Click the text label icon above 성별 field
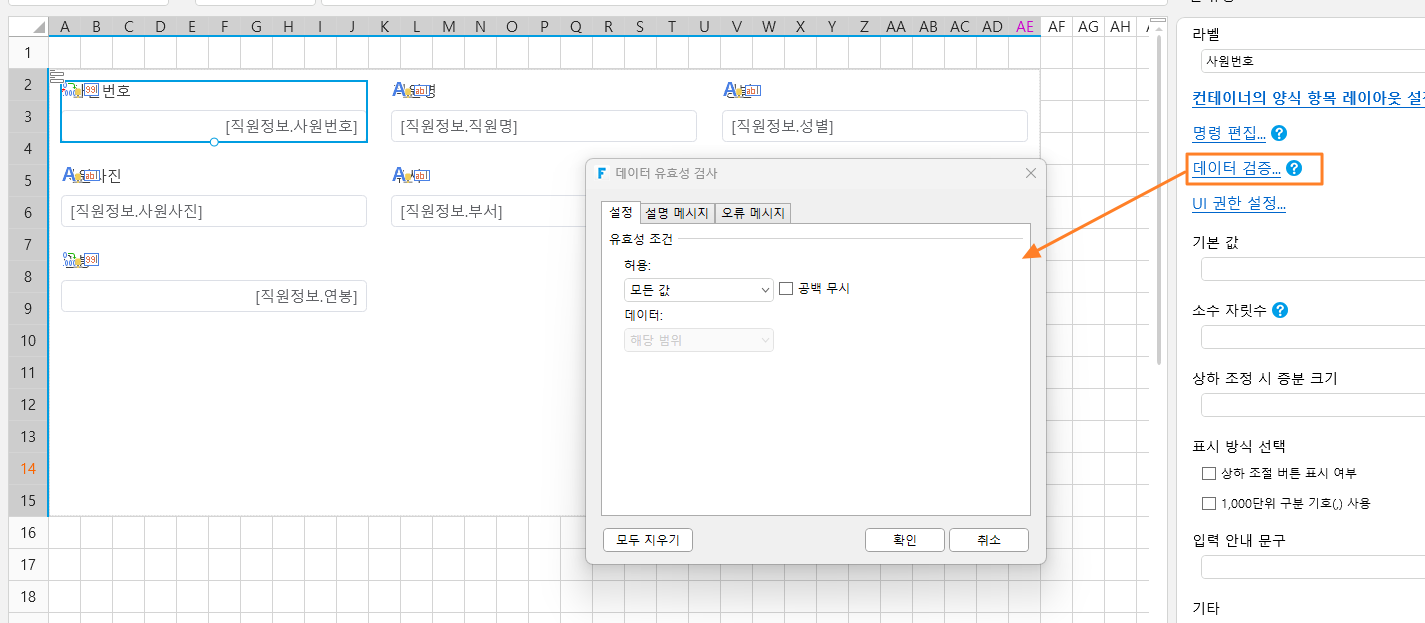Viewport: 1425px width, 623px height. pyautogui.click(x=742, y=91)
